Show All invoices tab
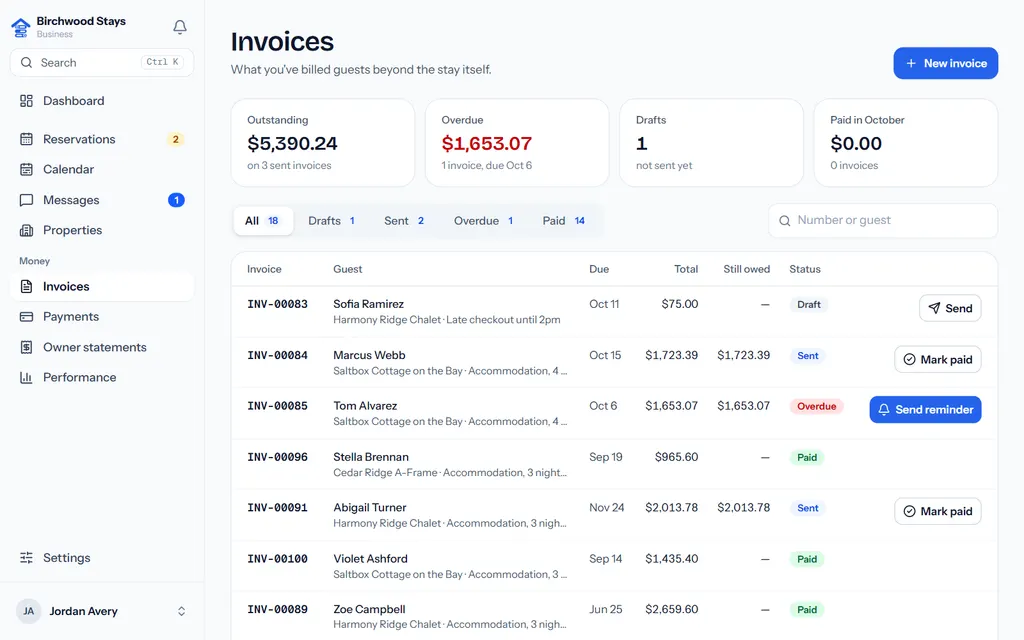This screenshot has width=1024, height=640. 263,221
